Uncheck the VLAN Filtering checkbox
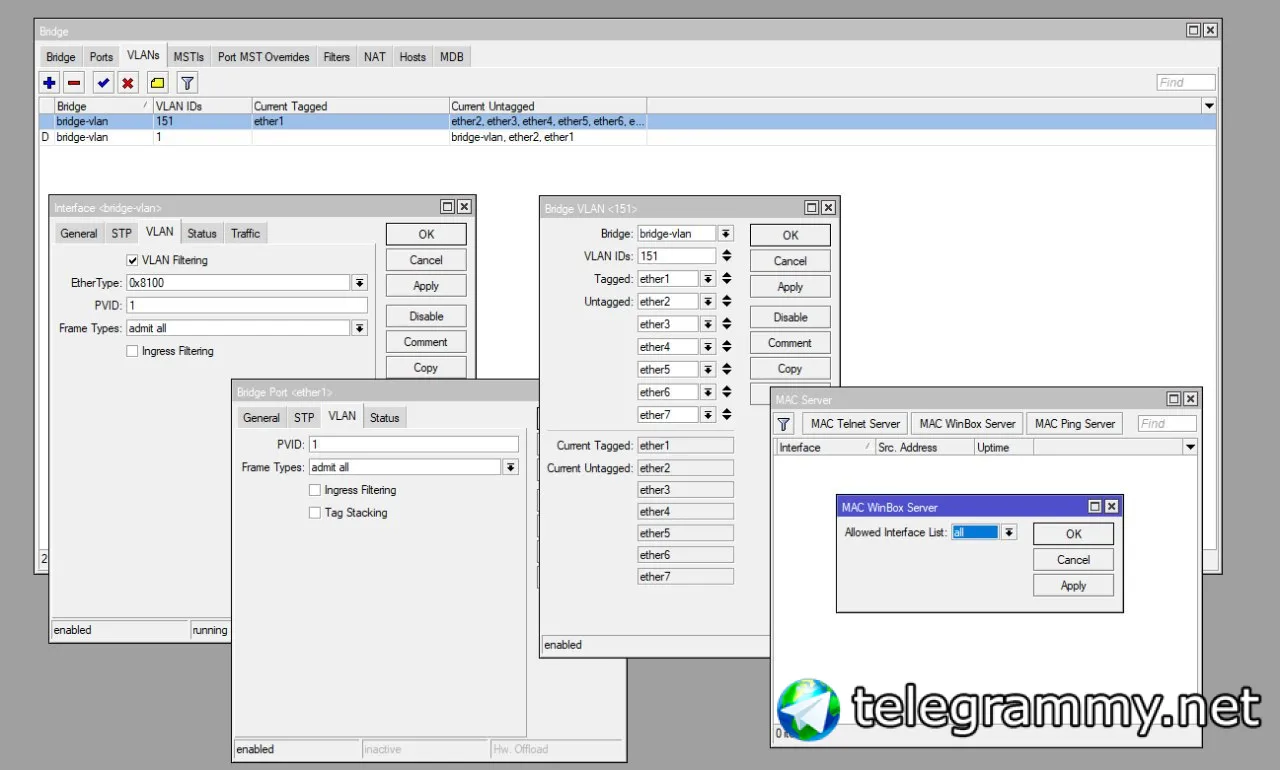 tap(133, 260)
